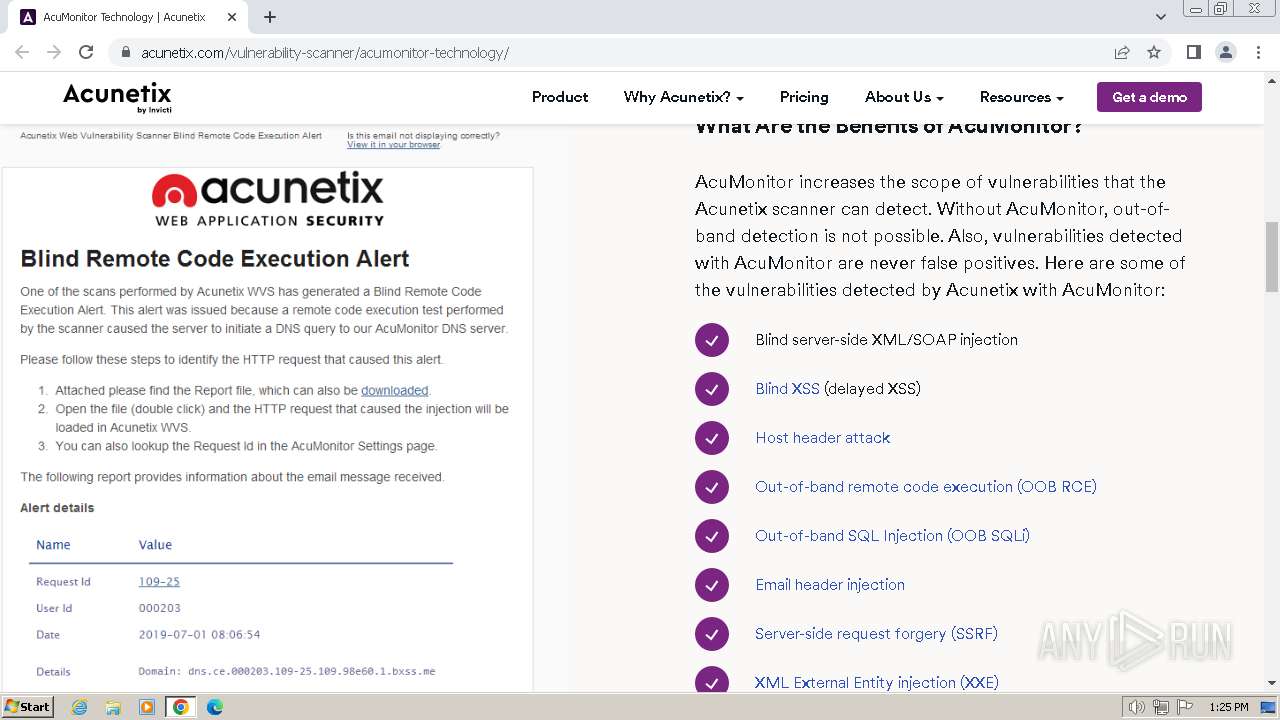
Task: Click checkmark icon beside Email header injection
Action: tap(712, 585)
